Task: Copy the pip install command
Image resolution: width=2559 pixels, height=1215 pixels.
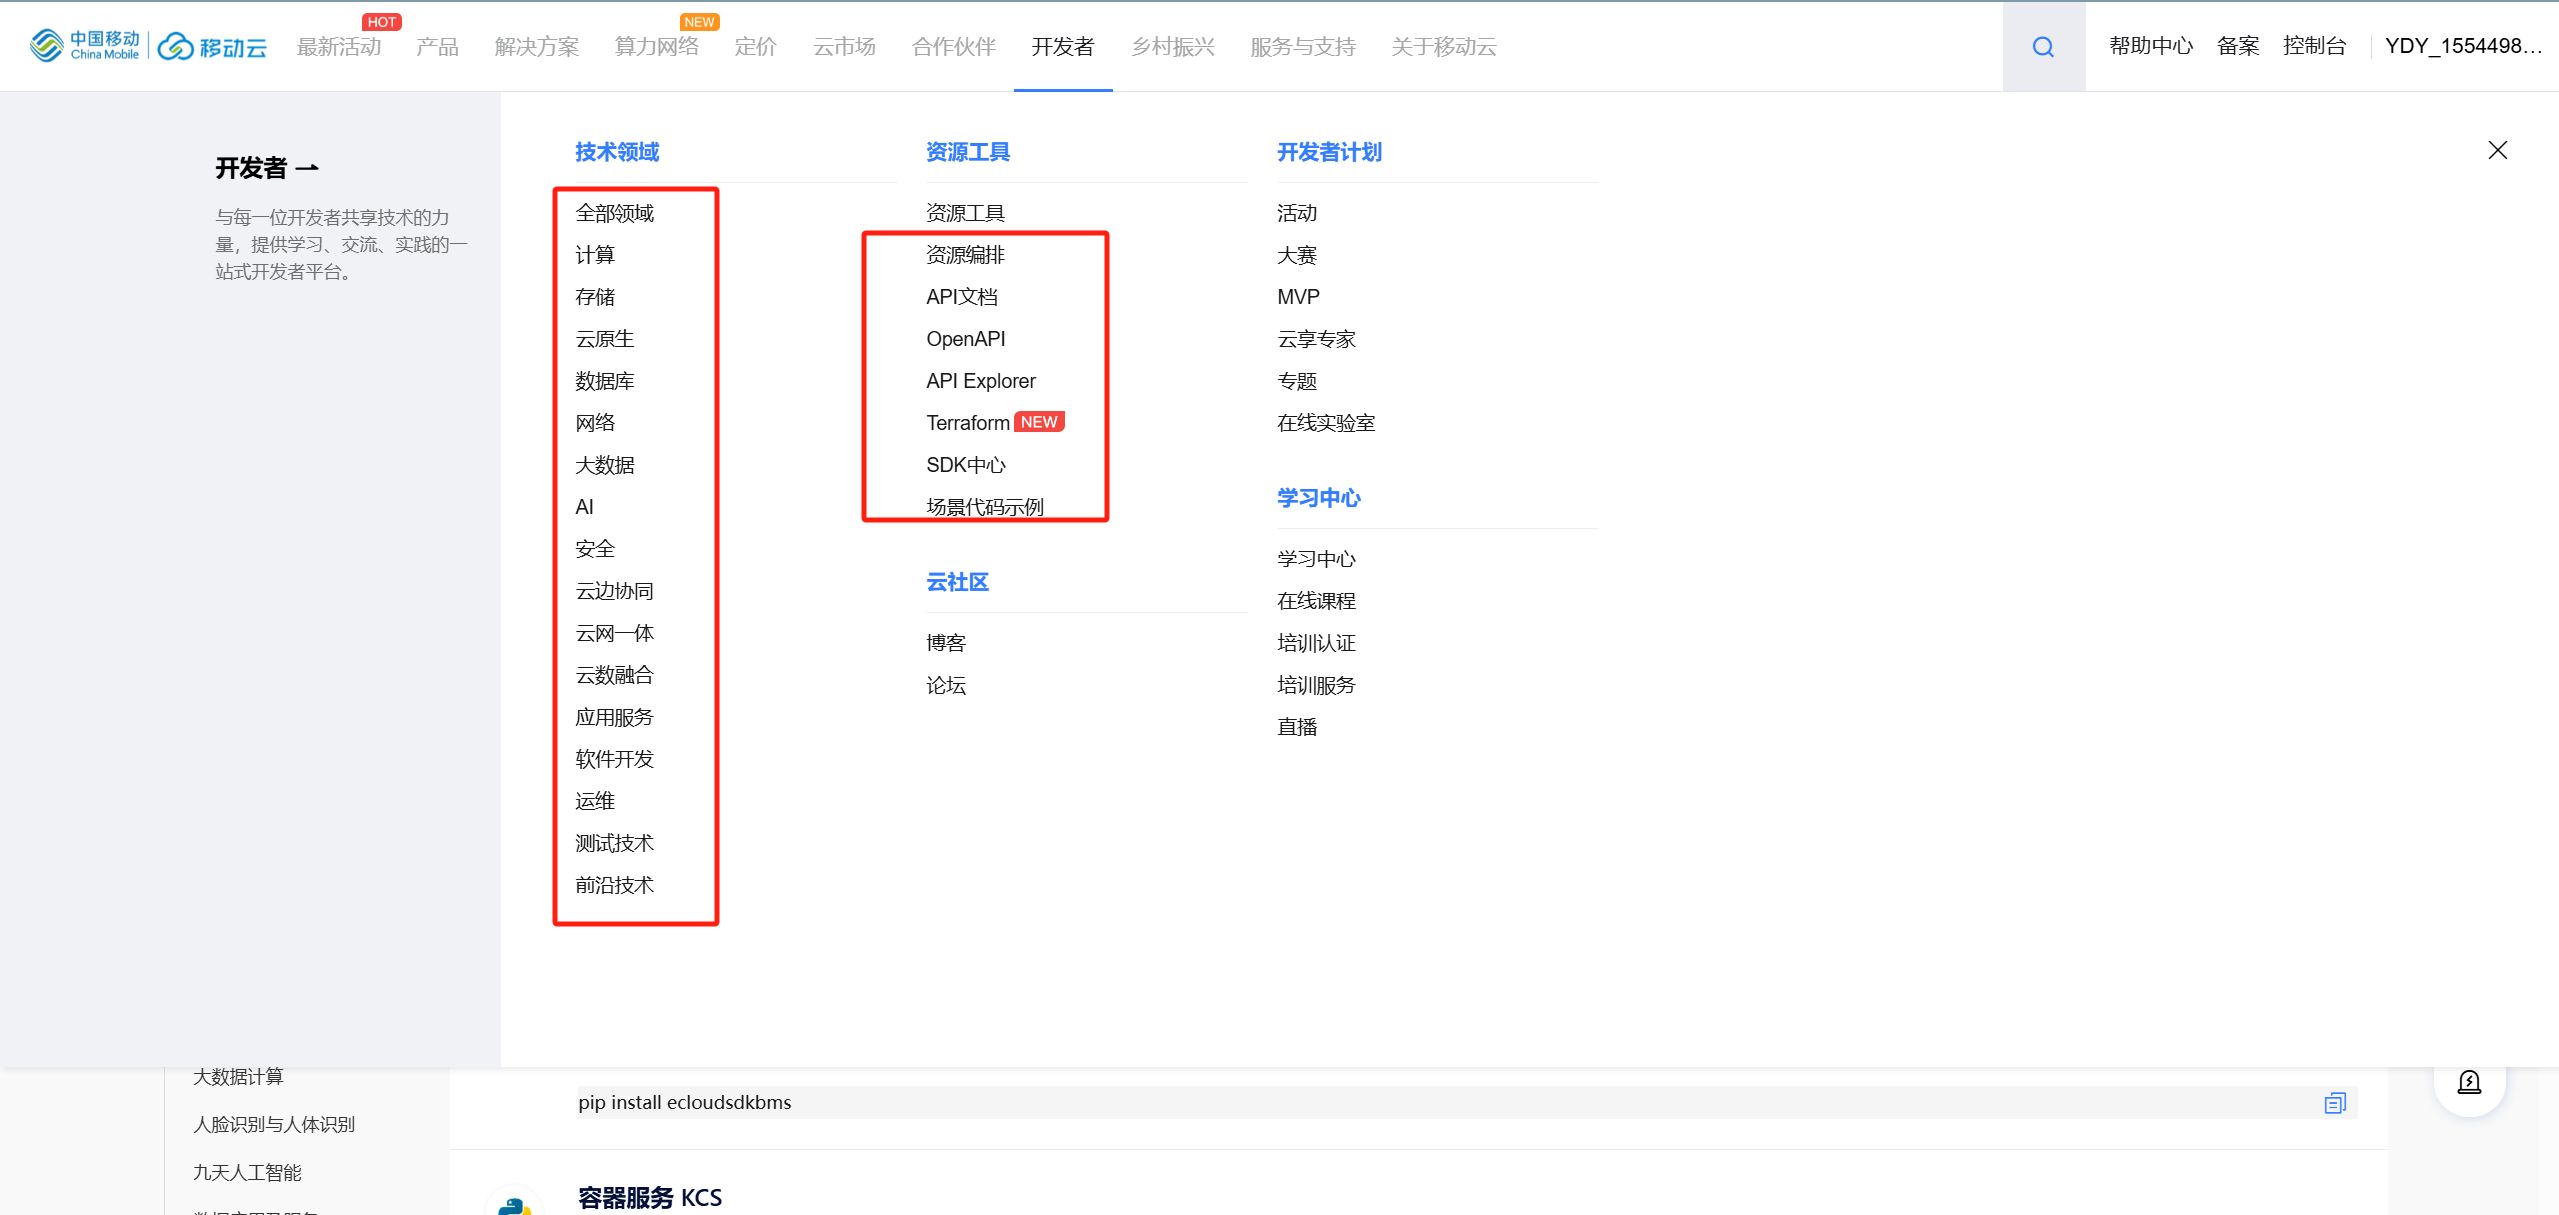Action: (2335, 1102)
